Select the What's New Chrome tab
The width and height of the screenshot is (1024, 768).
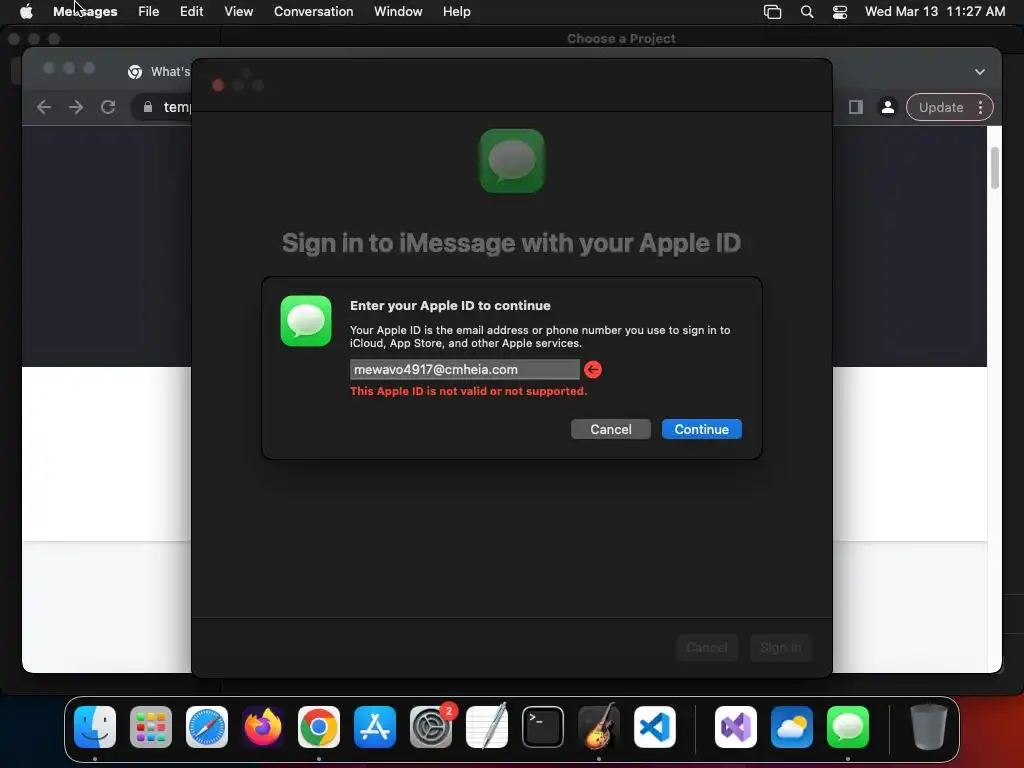159,72
